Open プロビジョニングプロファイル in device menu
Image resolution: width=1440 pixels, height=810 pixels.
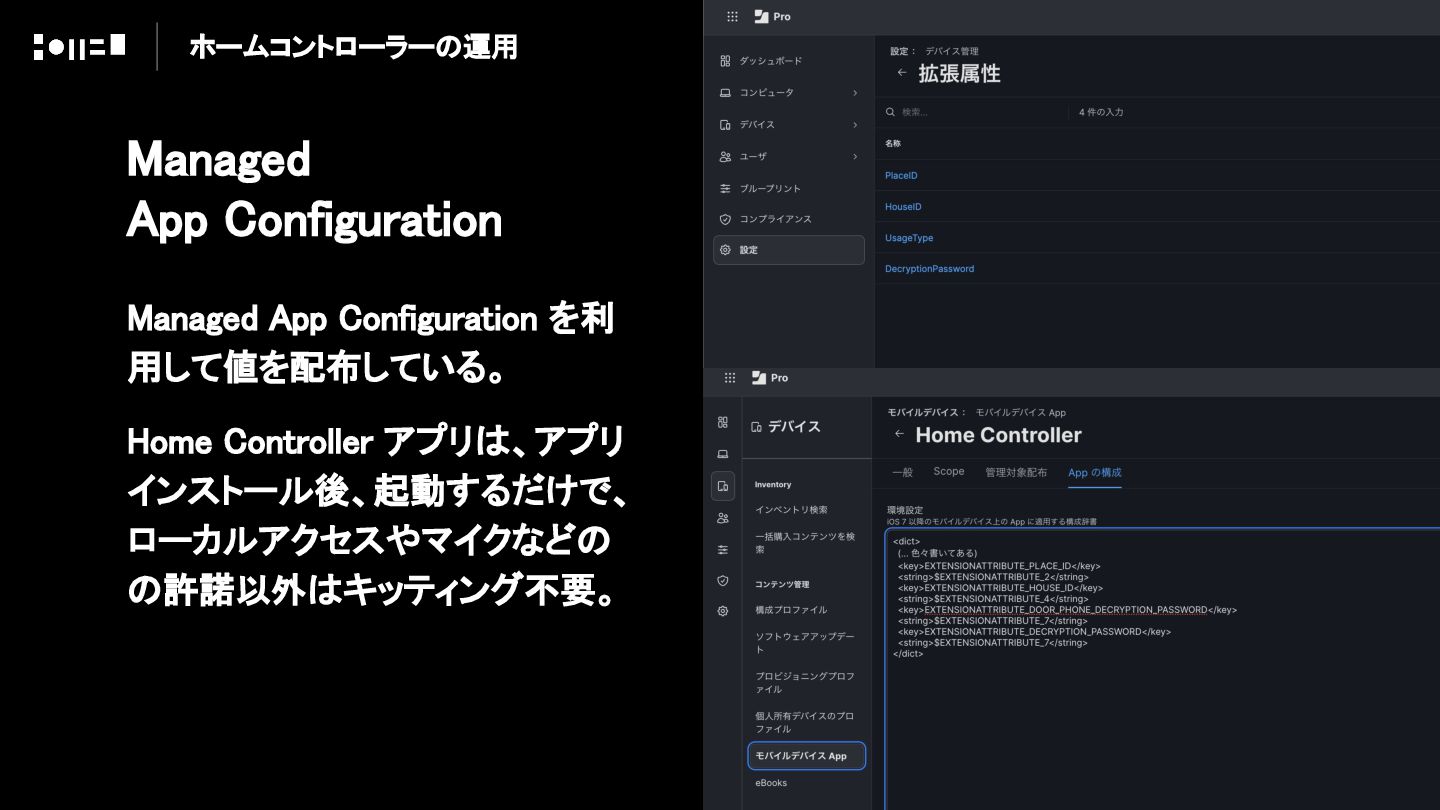(805, 683)
